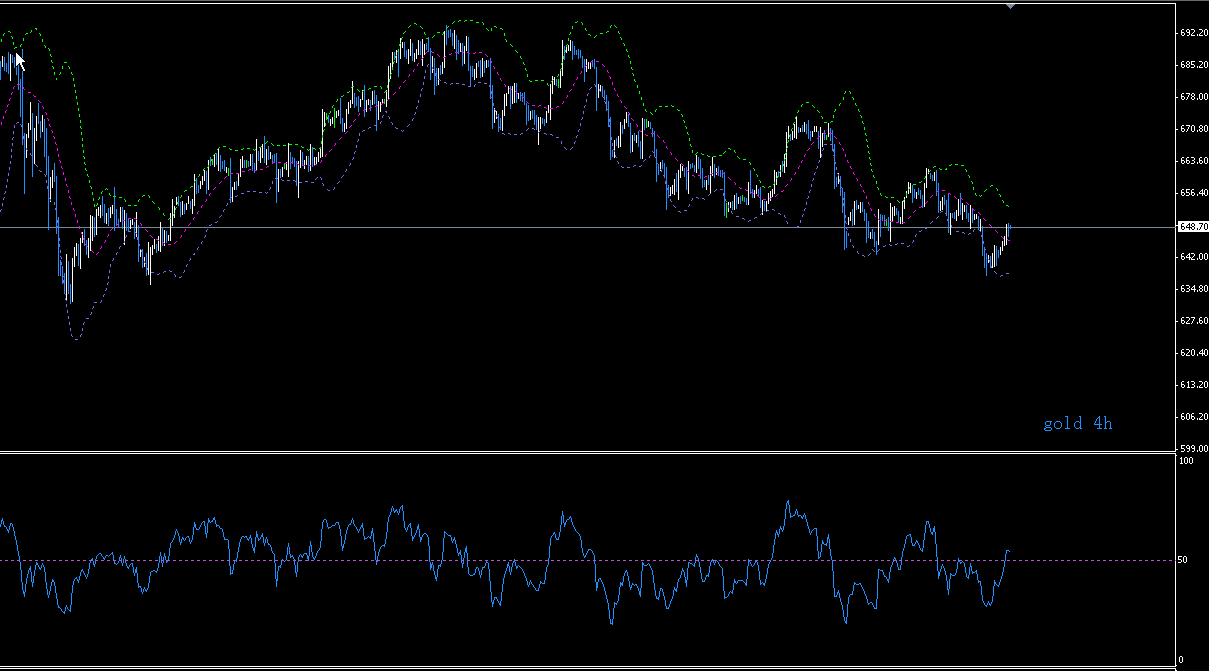Click the 670.80 price scale label

1194,129
